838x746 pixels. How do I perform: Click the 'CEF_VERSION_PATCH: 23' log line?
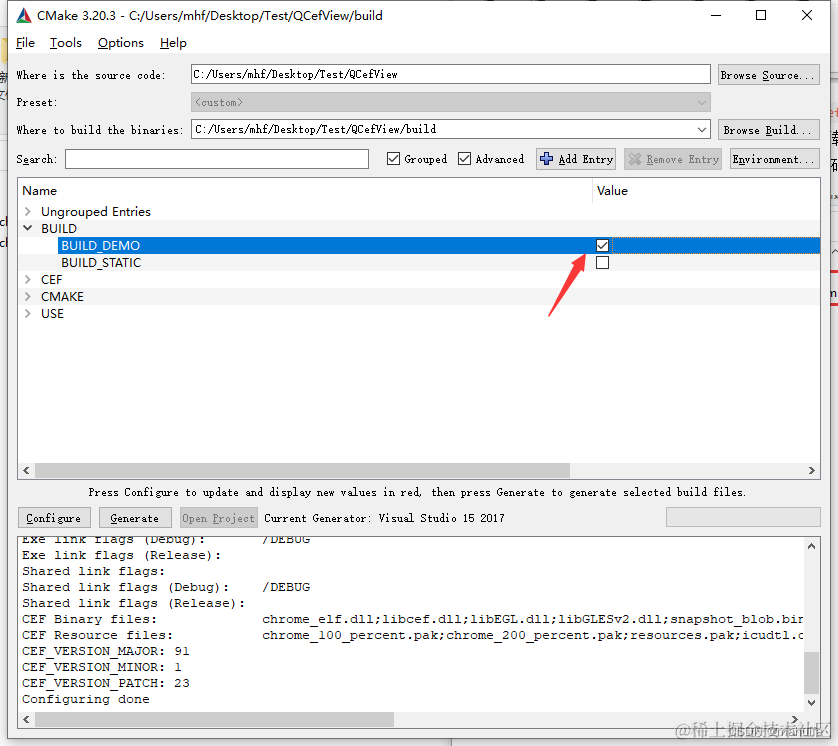coord(105,683)
